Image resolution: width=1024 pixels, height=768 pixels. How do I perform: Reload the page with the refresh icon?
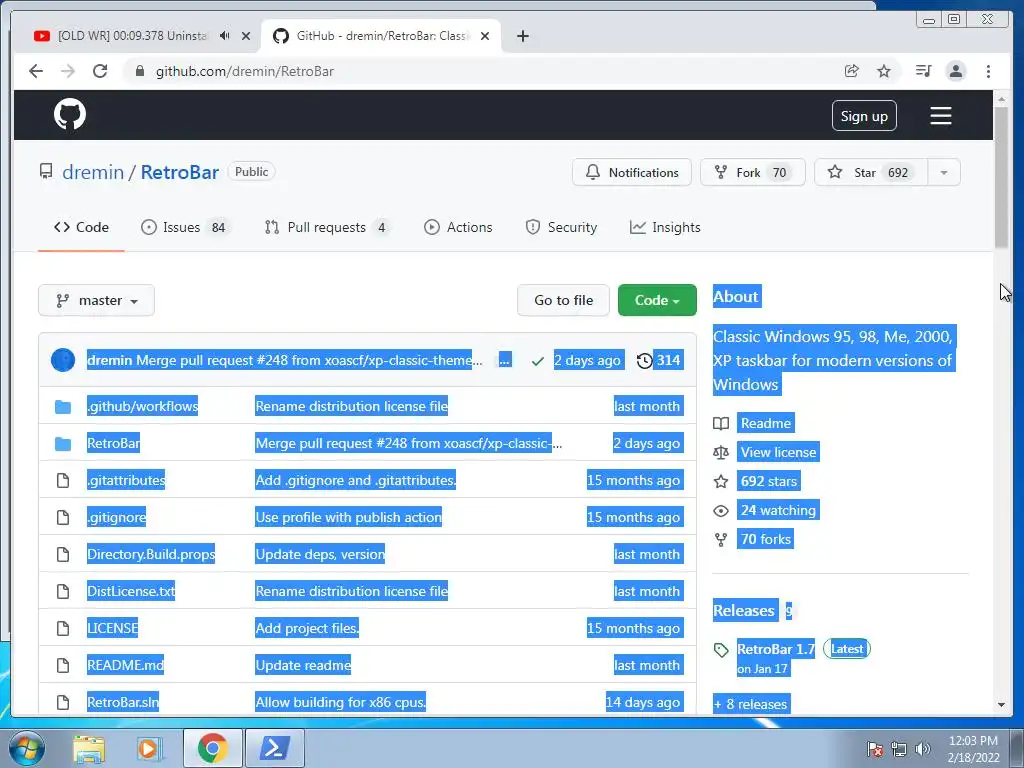pos(100,71)
